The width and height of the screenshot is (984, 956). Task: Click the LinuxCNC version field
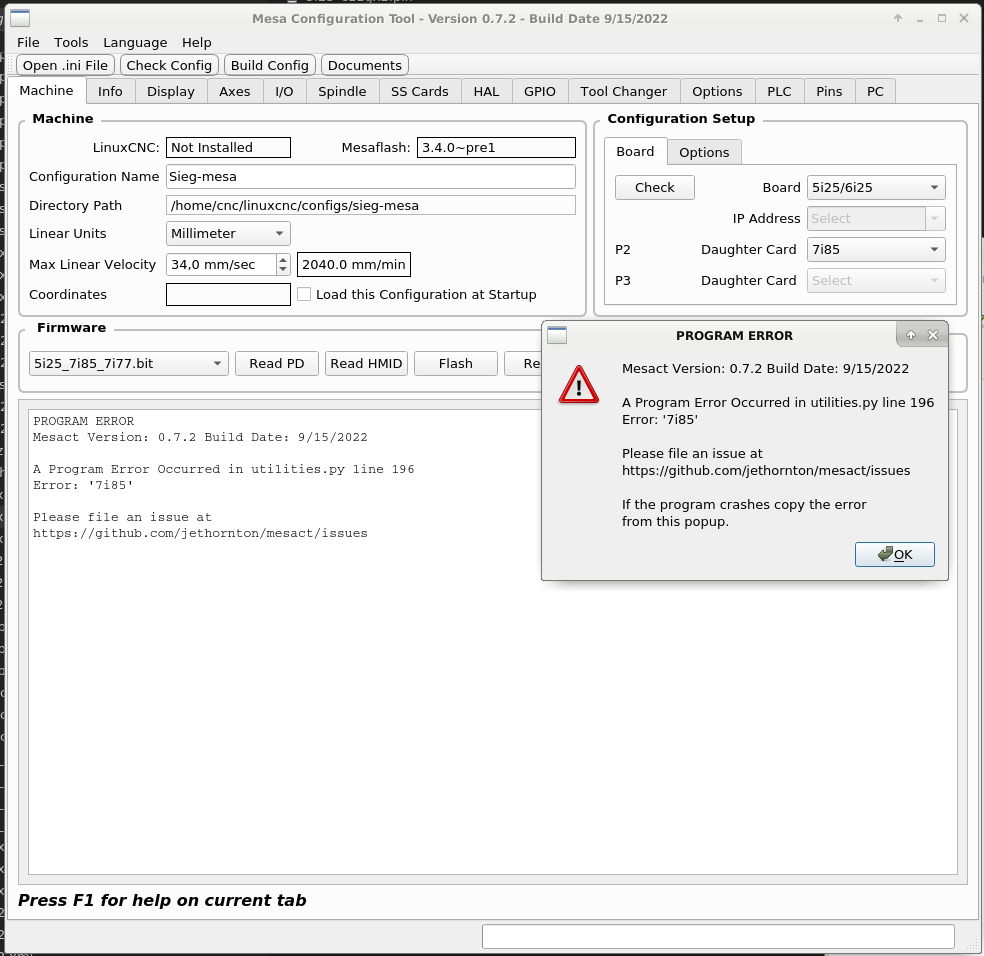228,148
